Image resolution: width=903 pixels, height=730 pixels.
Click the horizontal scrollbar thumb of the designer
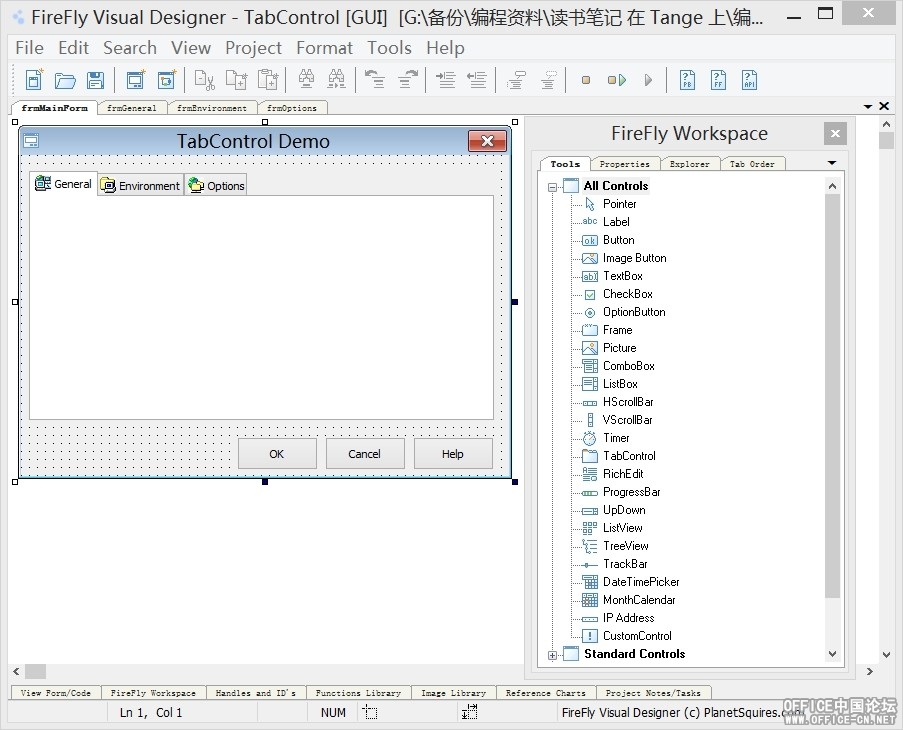click(35, 671)
